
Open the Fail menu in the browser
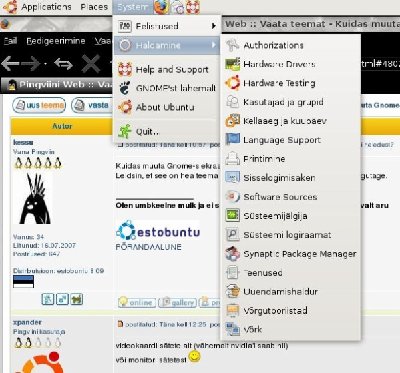coord(10,41)
